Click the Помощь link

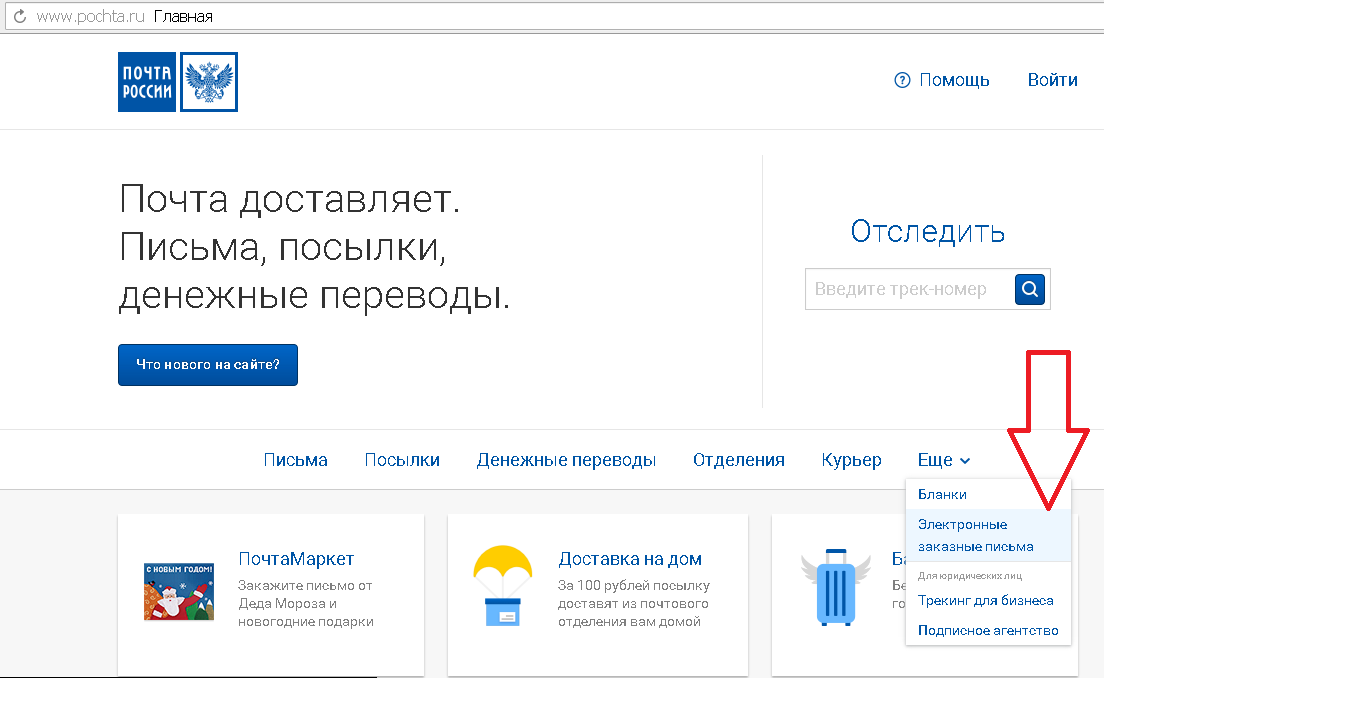coord(954,80)
